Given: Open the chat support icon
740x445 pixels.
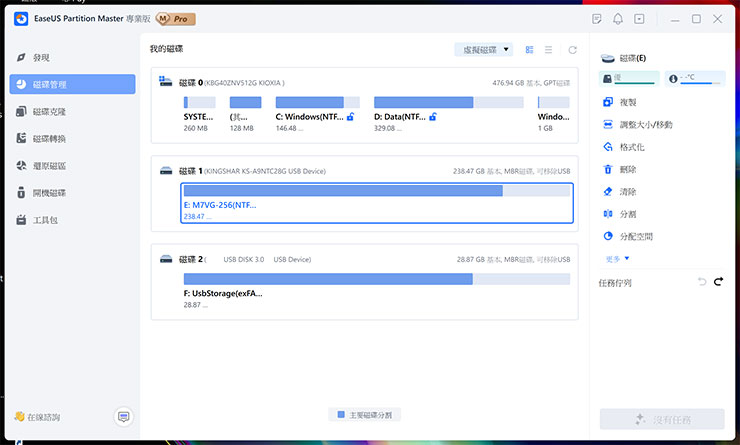Looking at the screenshot, I should pos(124,417).
